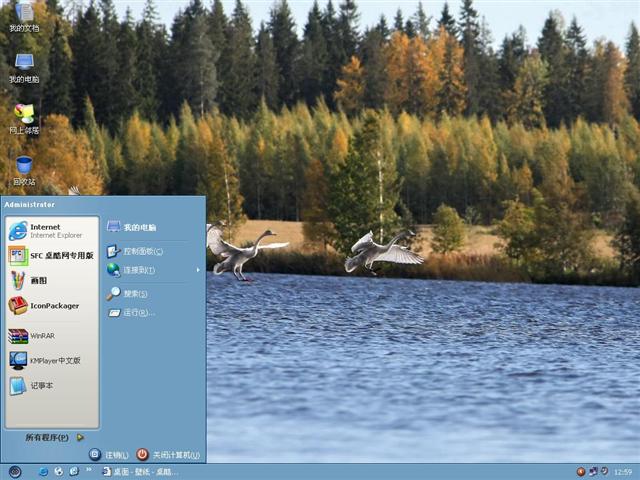Image resolution: width=640 pixels, height=480 pixels.
Task: Click the run dialog icon for 运行
Action: 114,313
